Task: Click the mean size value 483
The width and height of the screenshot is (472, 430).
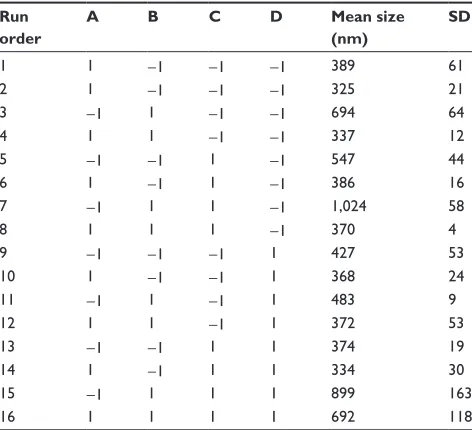Action: (343, 299)
